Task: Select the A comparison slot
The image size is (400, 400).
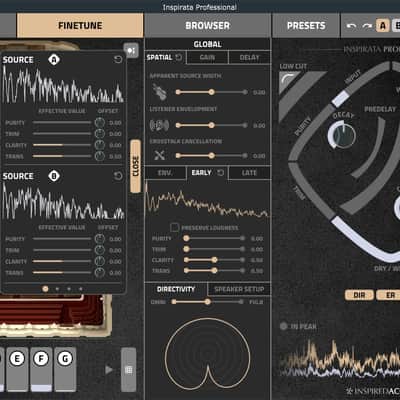Action: tap(383, 26)
